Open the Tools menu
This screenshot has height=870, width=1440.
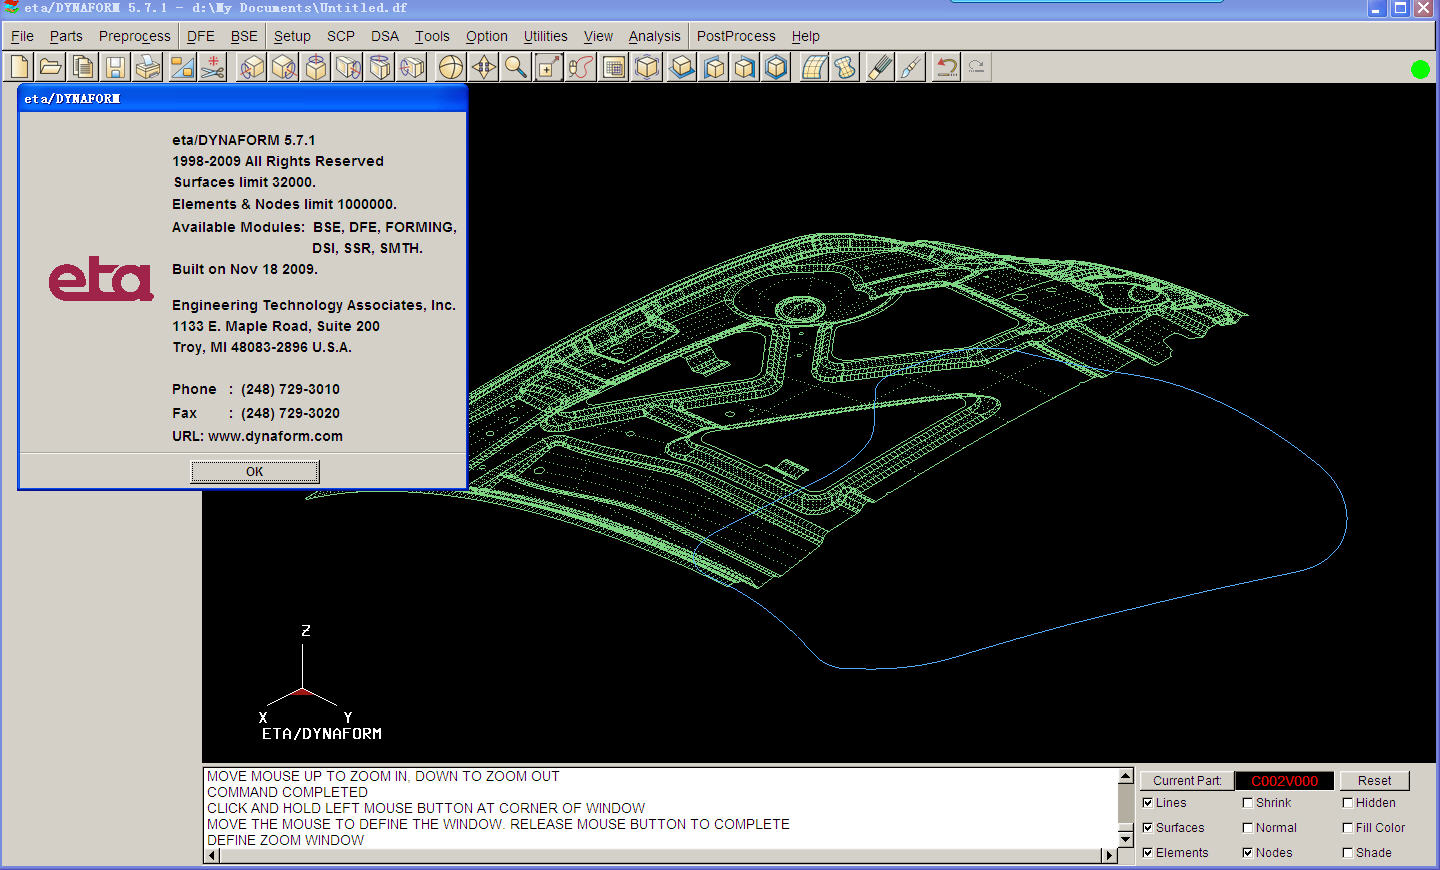click(432, 36)
